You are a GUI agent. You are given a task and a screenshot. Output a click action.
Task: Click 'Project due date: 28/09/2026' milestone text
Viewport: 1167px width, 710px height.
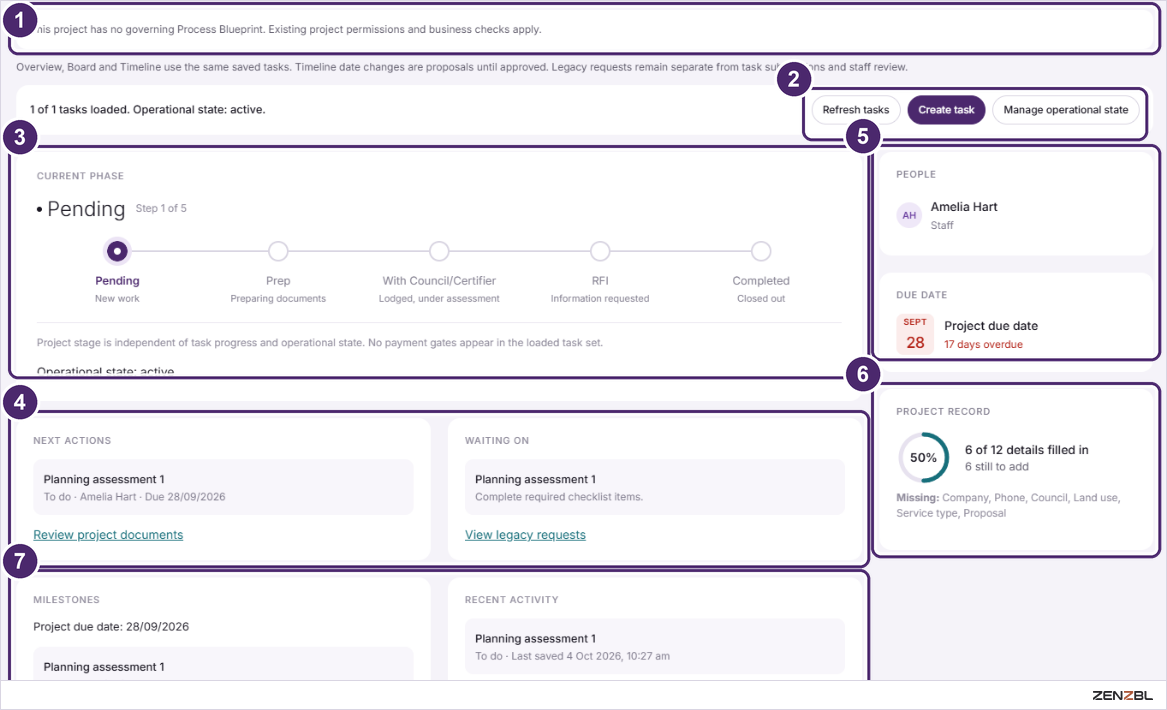(x=111, y=627)
